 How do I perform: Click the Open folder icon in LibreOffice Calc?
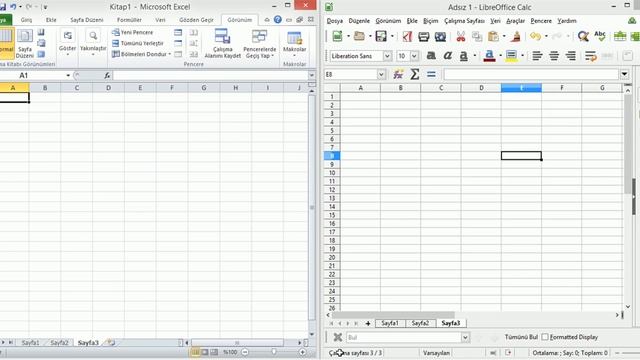click(359, 37)
